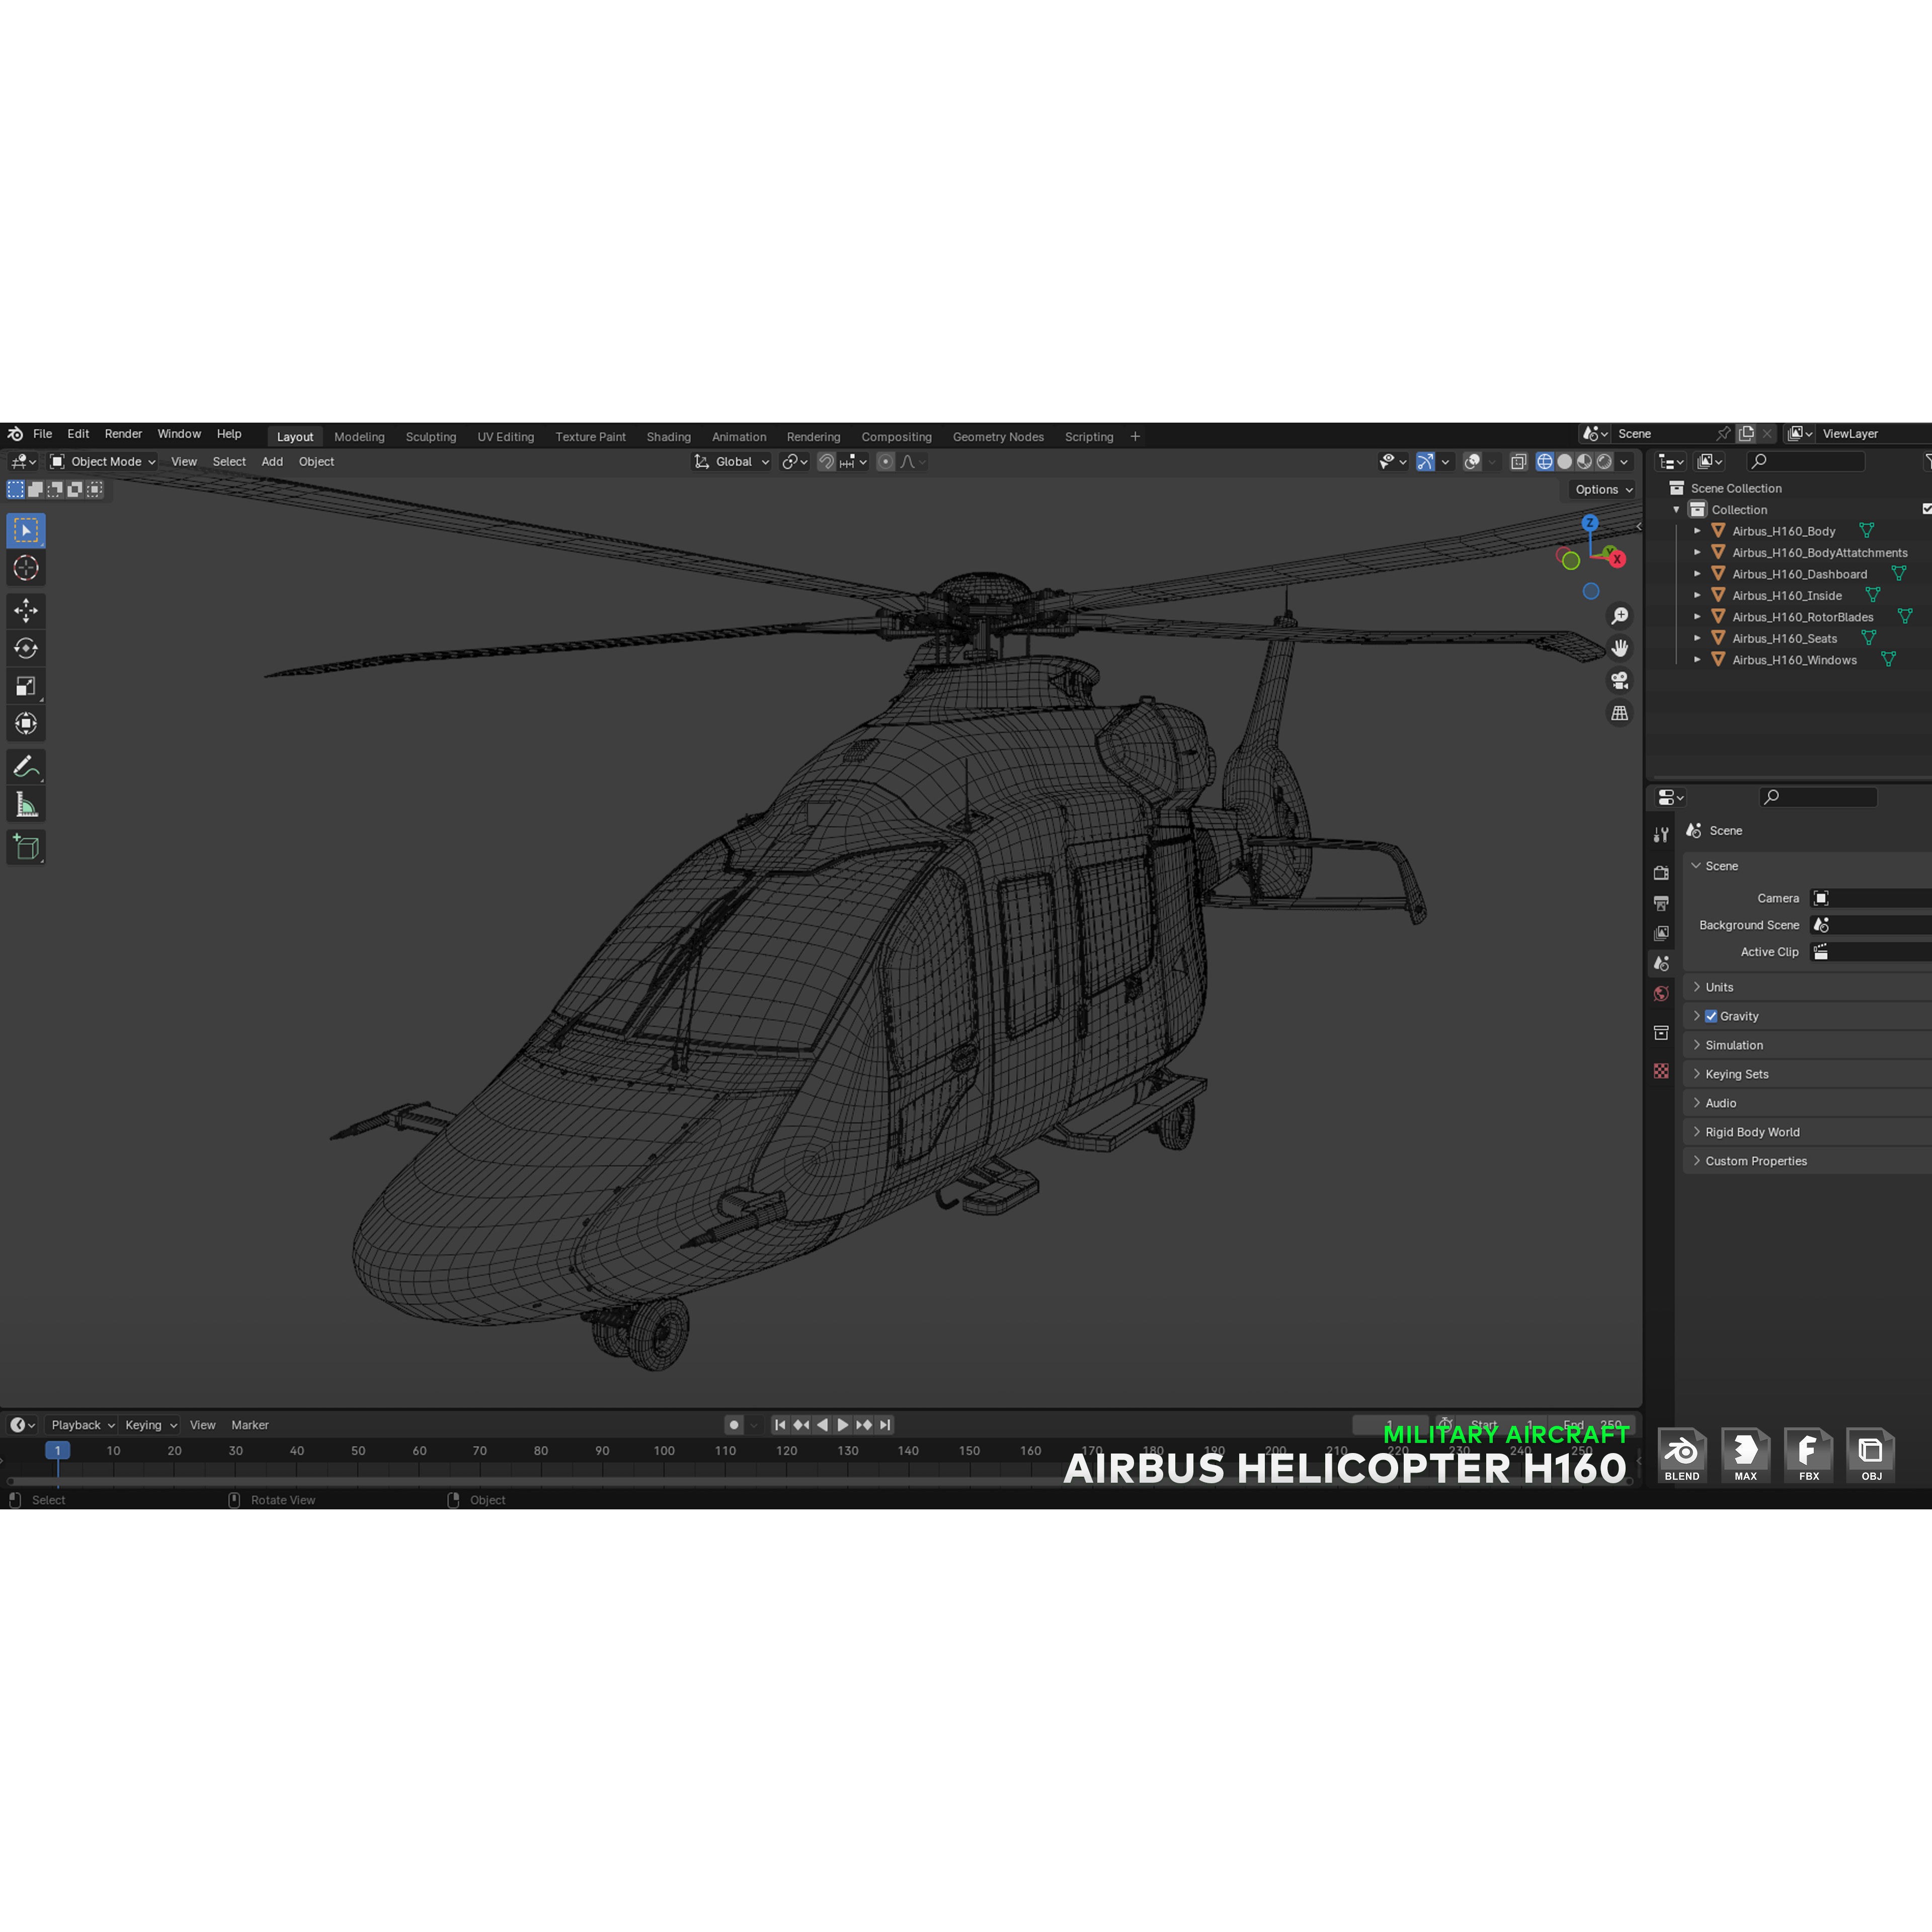Viewport: 1932px width, 1932px height.
Task: Activate the Rotate tool
Action: 26,648
